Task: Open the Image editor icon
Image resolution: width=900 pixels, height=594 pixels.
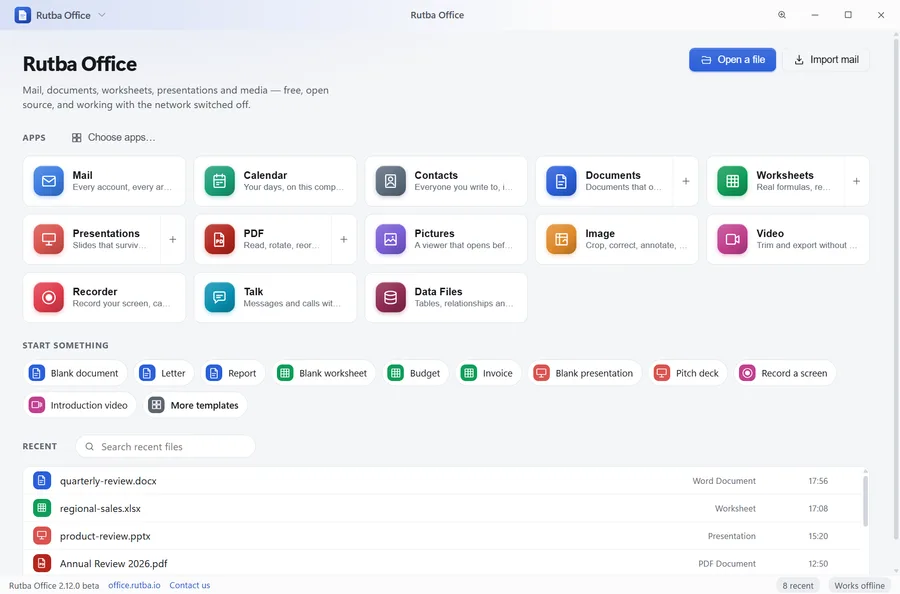Action: point(561,239)
